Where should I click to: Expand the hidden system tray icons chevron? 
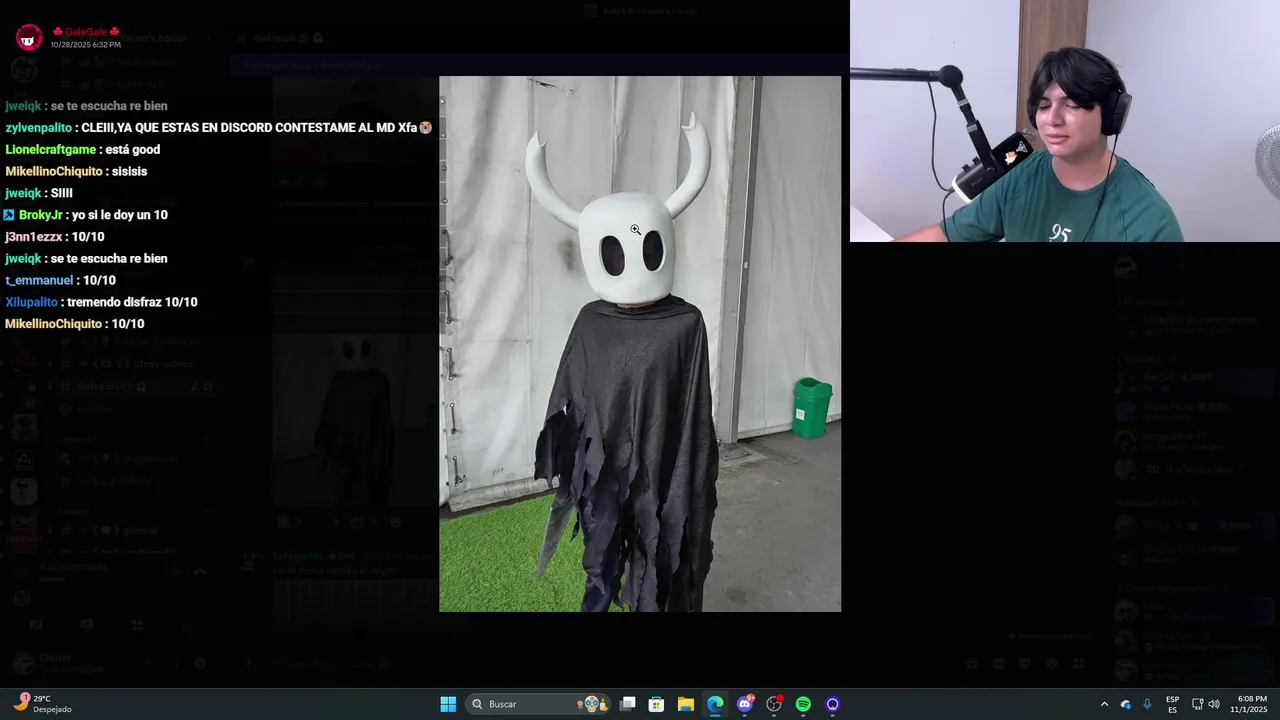coord(1104,704)
